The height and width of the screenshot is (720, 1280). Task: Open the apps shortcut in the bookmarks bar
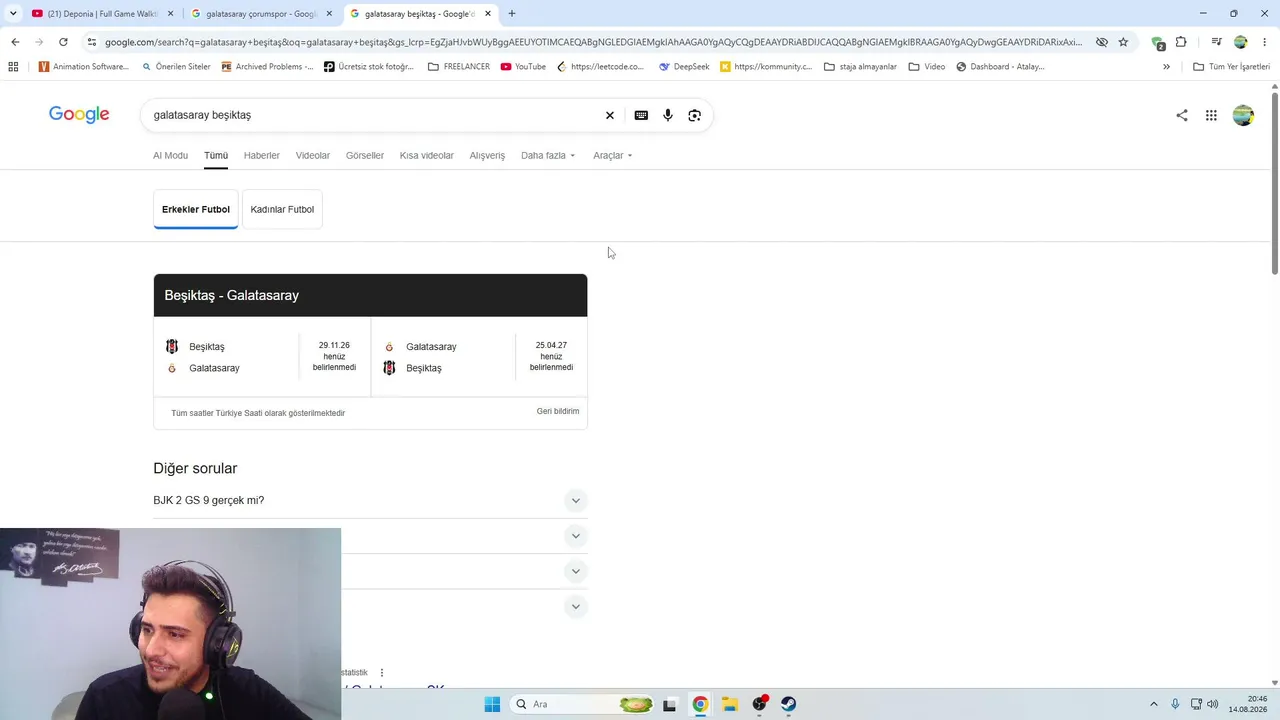[13, 67]
